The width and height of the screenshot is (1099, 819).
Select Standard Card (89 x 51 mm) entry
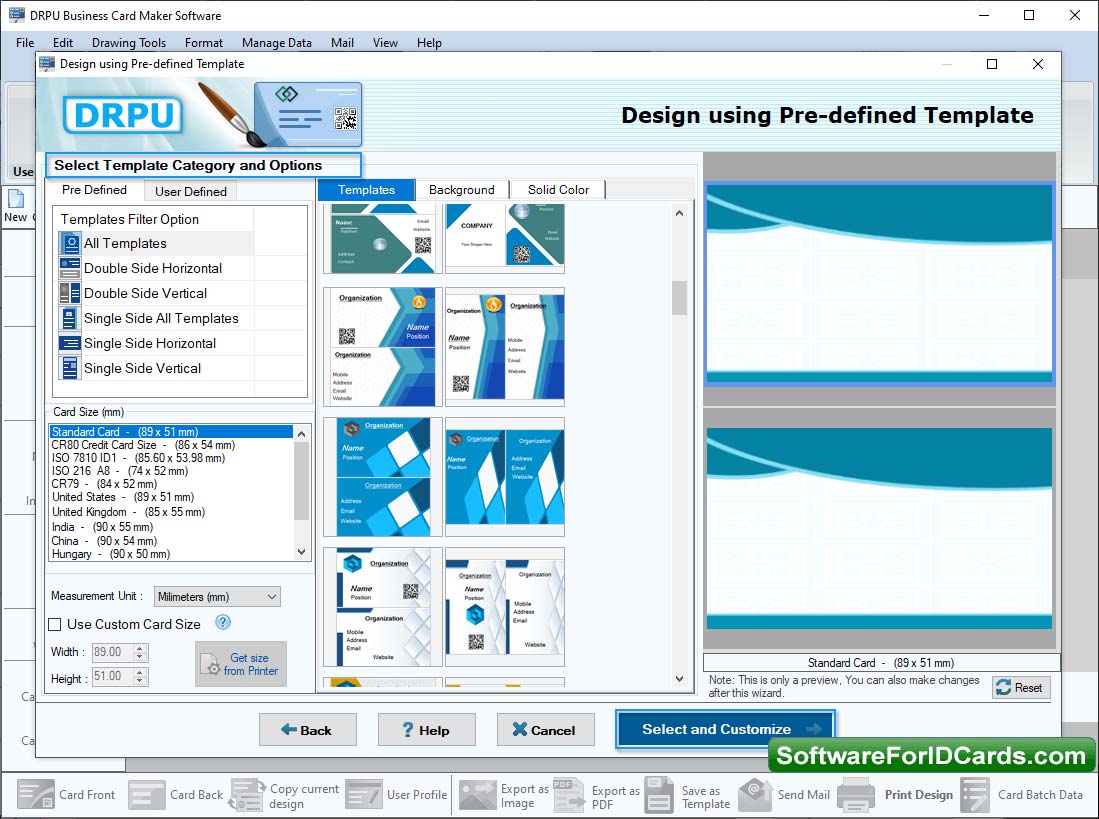point(171,432)
